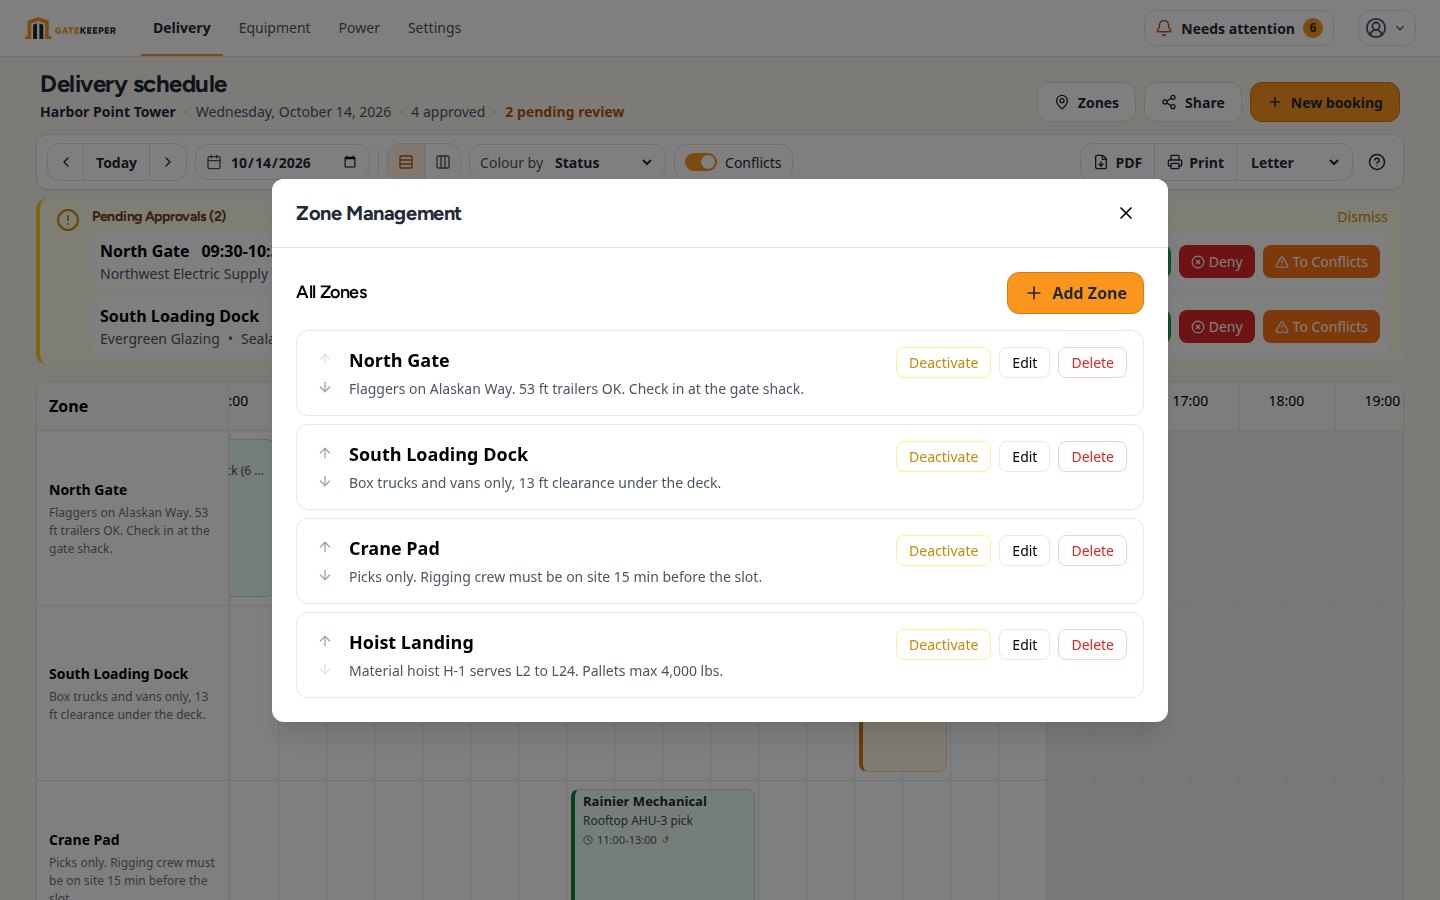Screen dimensions: 1440x900
Task: Move Hoist Landing zone down
Action: pos(325,670)
